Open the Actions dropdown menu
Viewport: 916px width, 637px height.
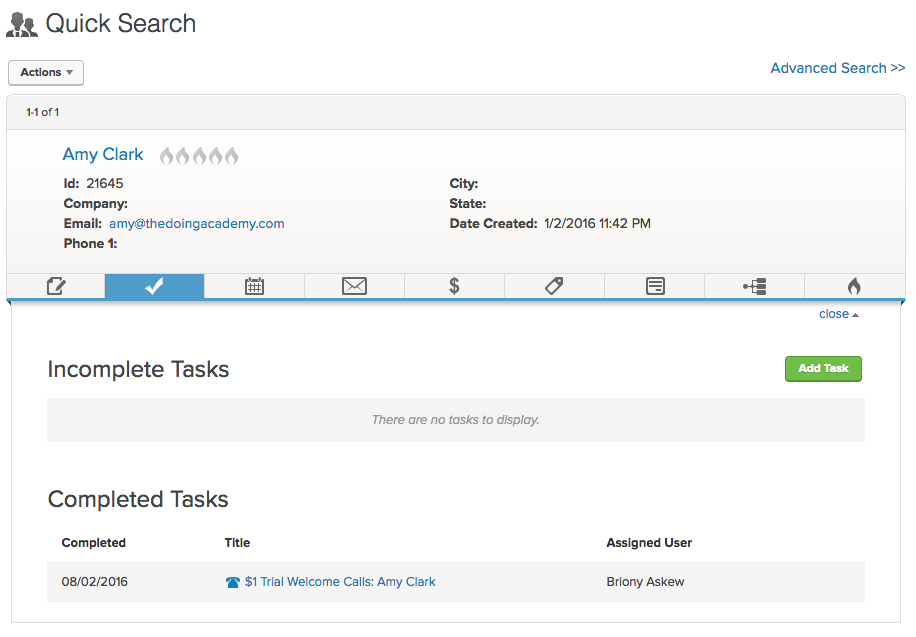[46, 73]
